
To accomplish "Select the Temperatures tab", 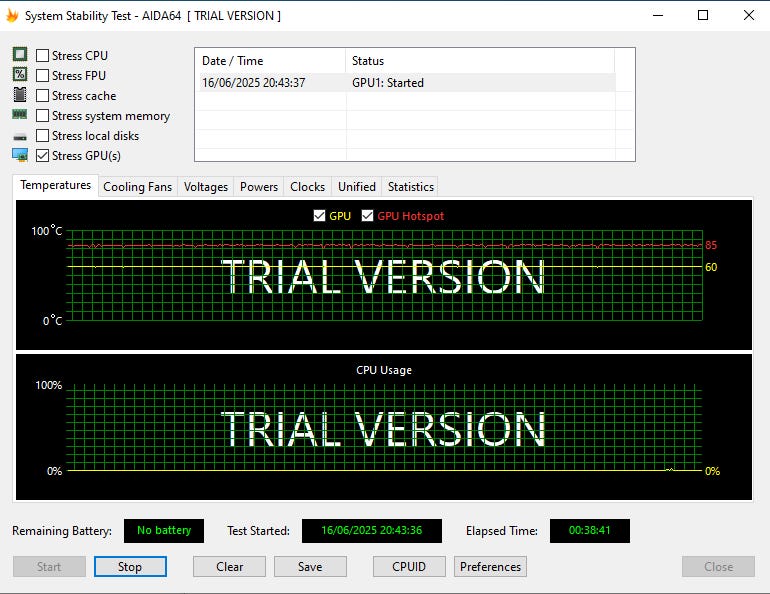I will [55, 186].
